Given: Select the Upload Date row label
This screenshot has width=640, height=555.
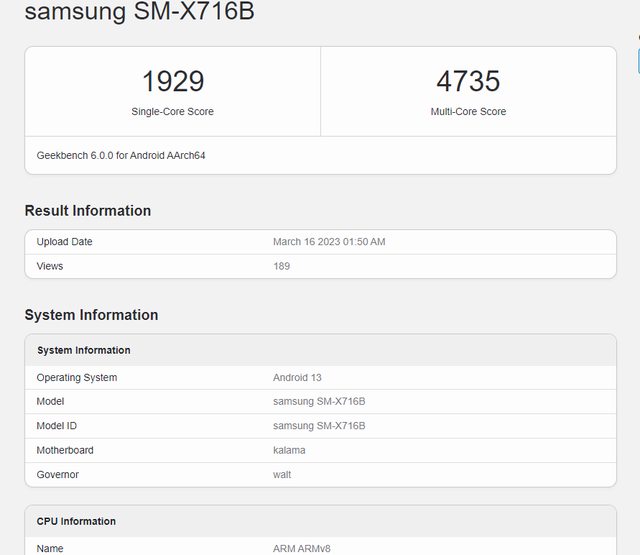Looking at the screenshot, I should pos(64,242).
